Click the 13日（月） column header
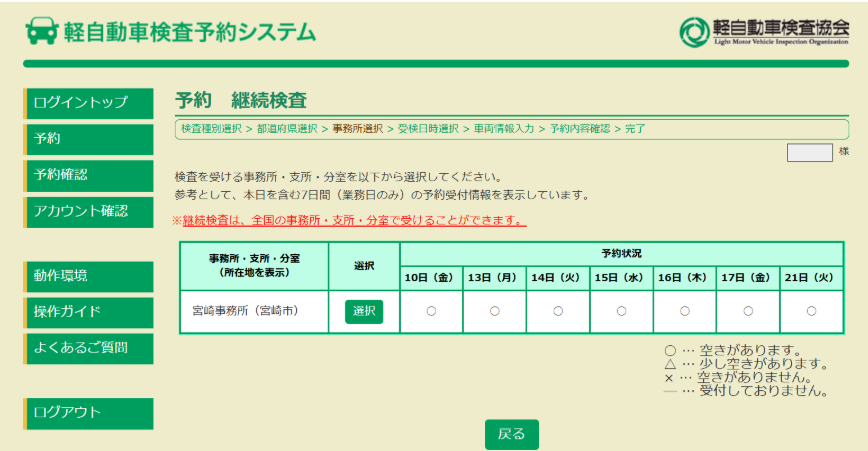Screen dimensions: 868x451 tap(495, 278)
